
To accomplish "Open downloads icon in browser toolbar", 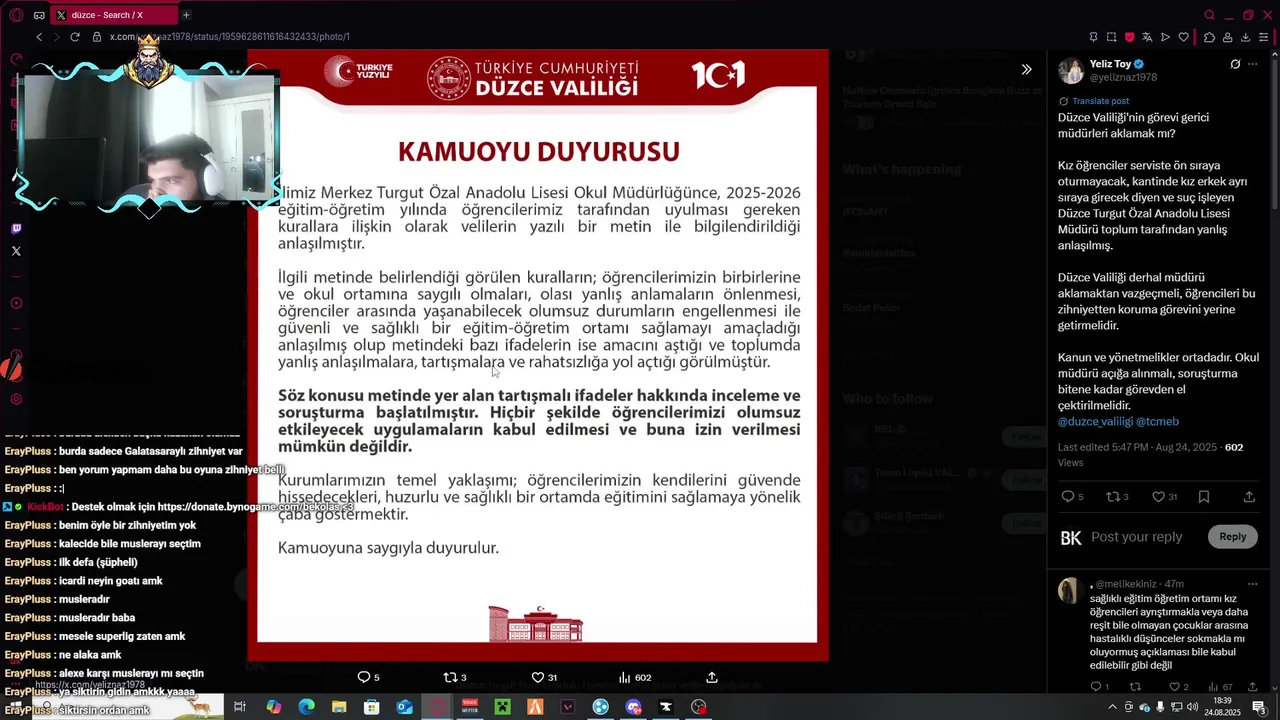I will [x=1245, y=37].
